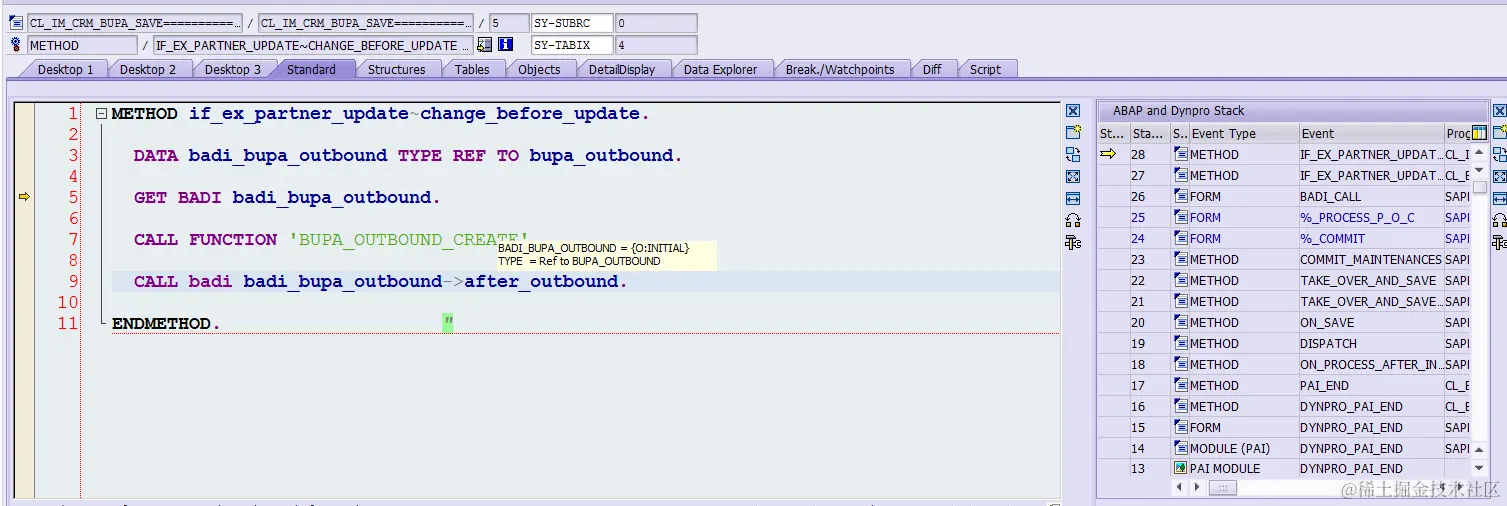Open the Tables tab
The image size is (1507, 506).
click(x=472, y=69)
